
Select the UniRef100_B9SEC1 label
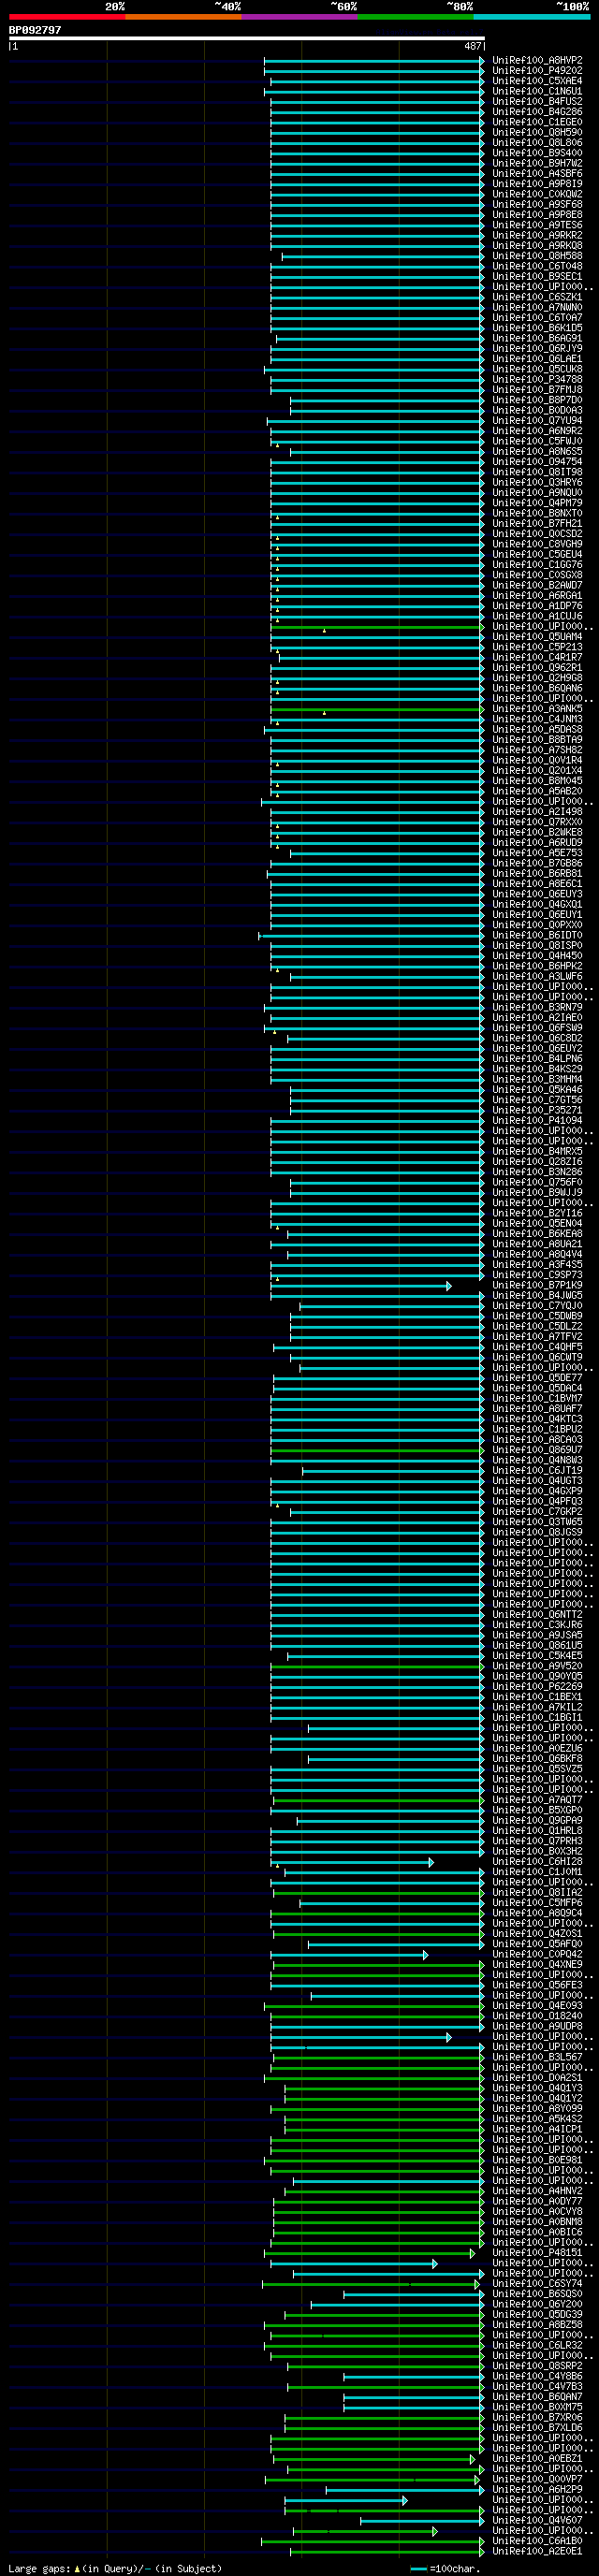[537, 277]
